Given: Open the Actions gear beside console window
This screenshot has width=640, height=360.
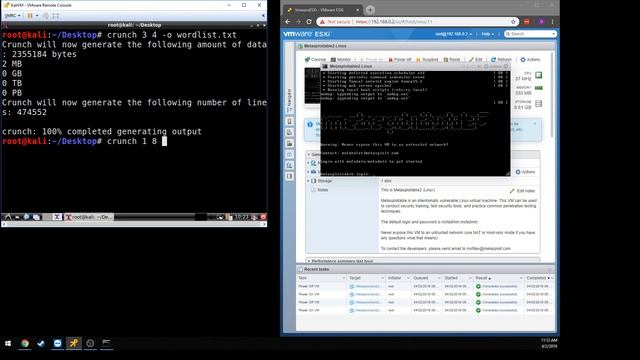Looking at the screenshot, I should [x=525, y=172].
